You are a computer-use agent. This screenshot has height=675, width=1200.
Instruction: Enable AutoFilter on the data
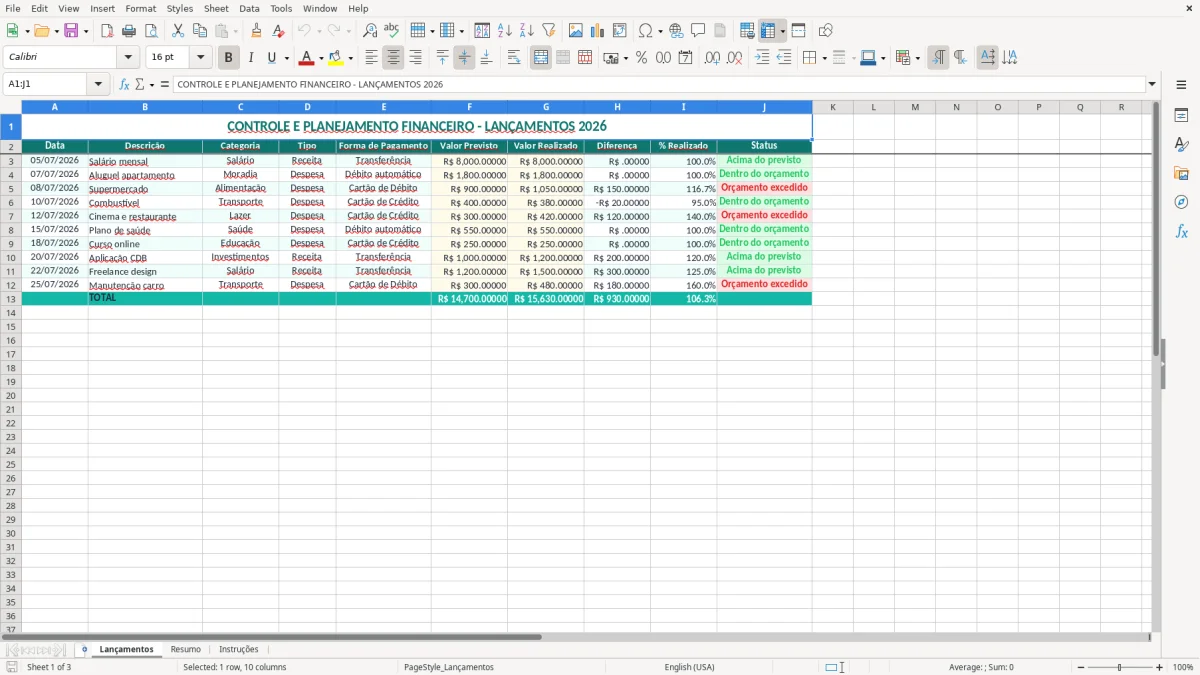[548, 31]
